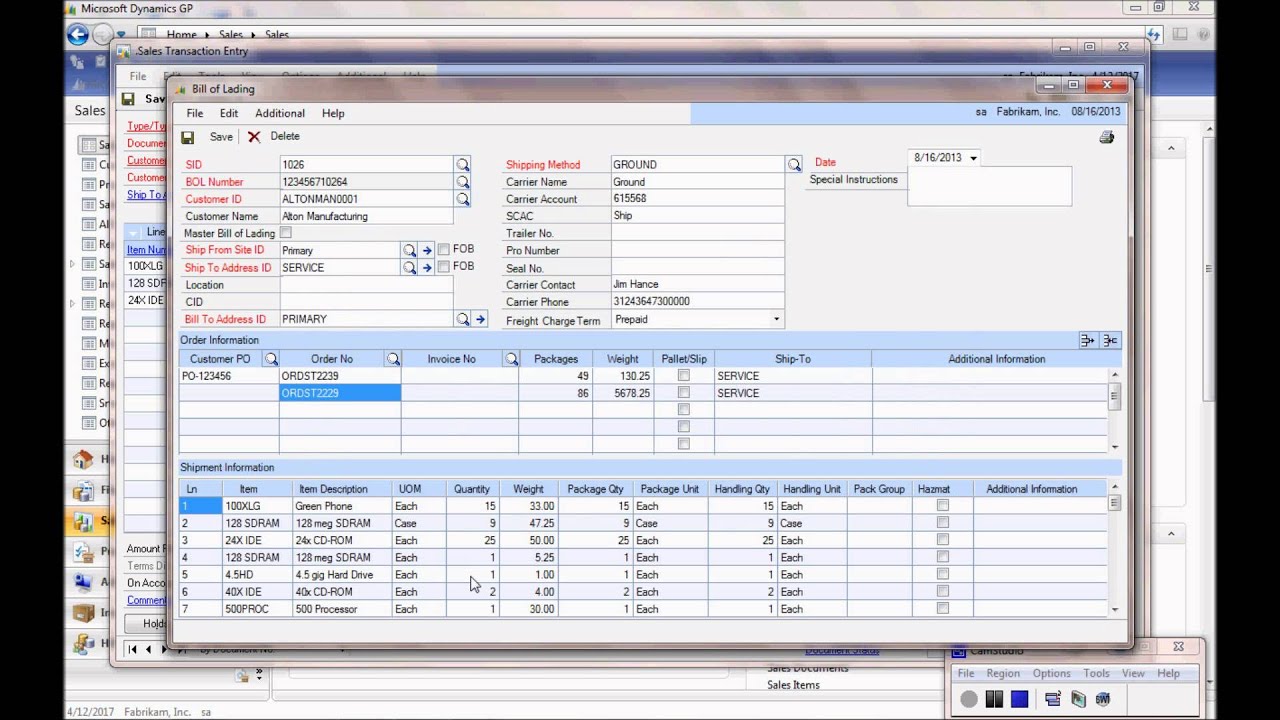The width and height of the screenshot is (1280, 720).
Task: Click the Invoice No column lookup icon
Action: point(511,359)
